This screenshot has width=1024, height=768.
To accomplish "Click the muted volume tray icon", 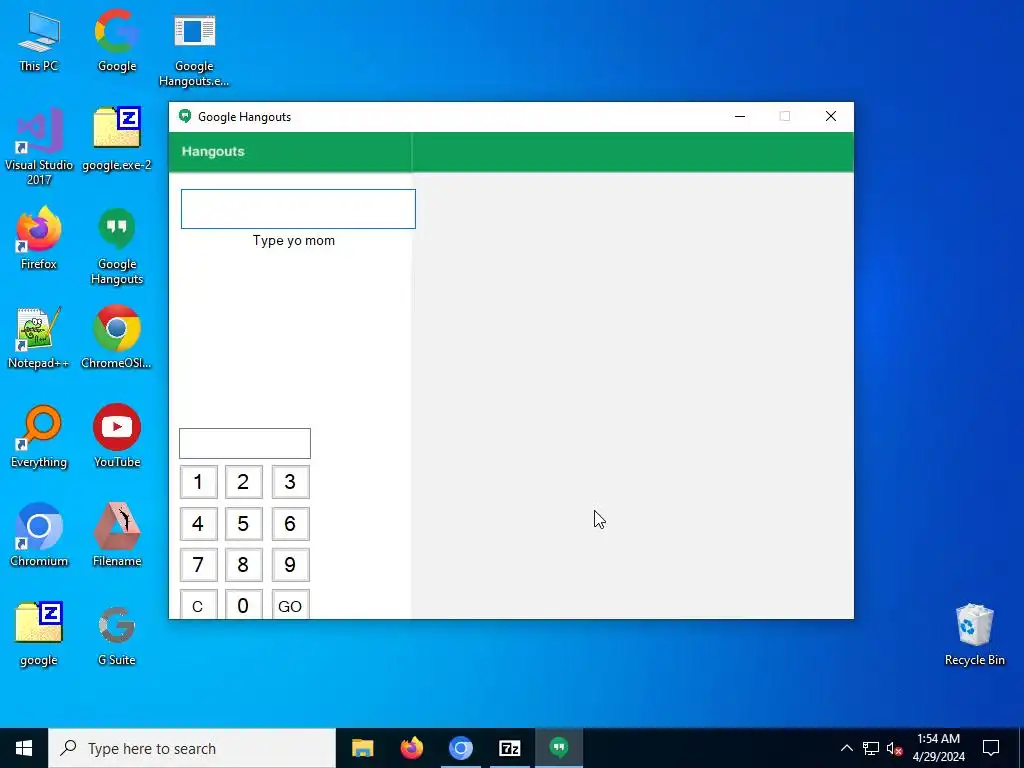I will [x=895, y=748].
